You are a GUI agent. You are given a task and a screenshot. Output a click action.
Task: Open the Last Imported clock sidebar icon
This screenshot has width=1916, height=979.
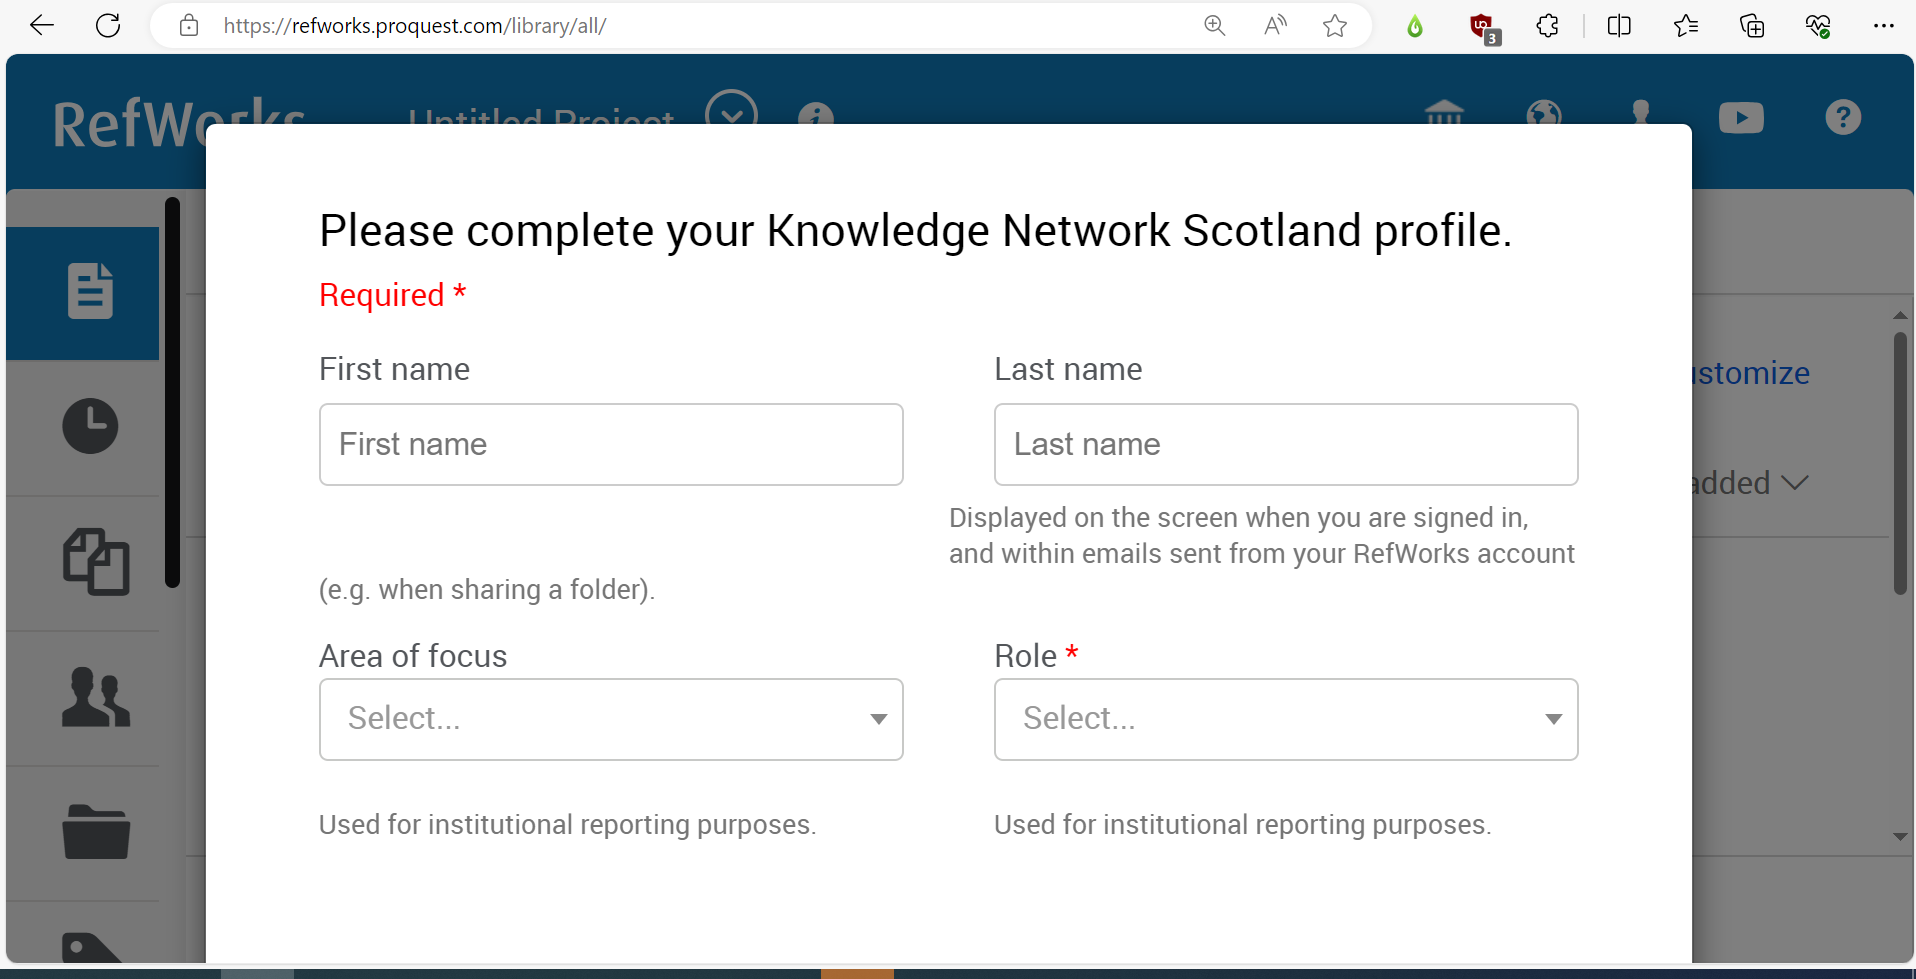(x=90, y=426)
